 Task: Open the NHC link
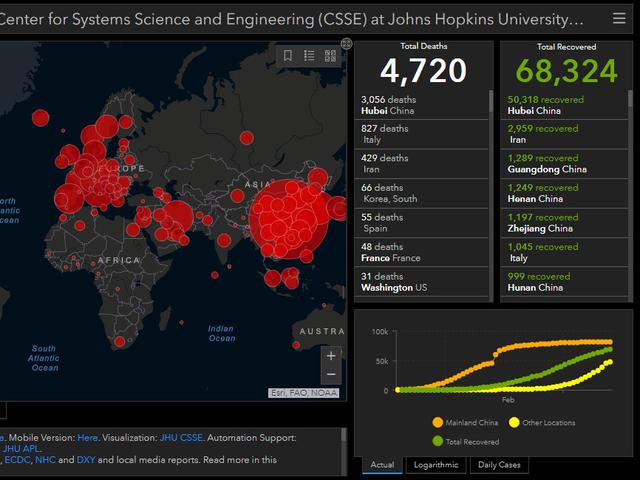coord(45,460)
